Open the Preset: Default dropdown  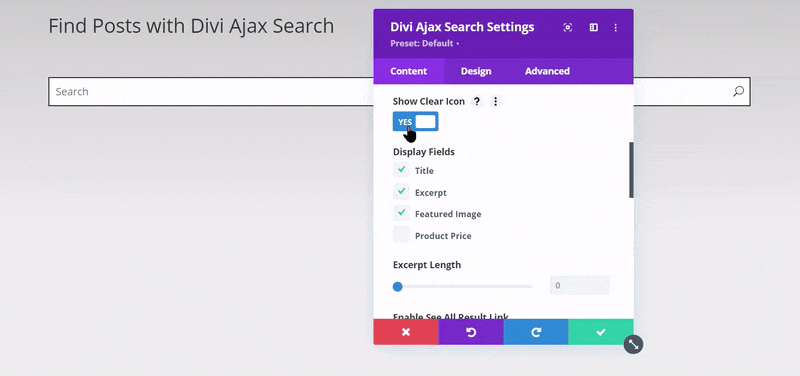(x=424, y=43)
